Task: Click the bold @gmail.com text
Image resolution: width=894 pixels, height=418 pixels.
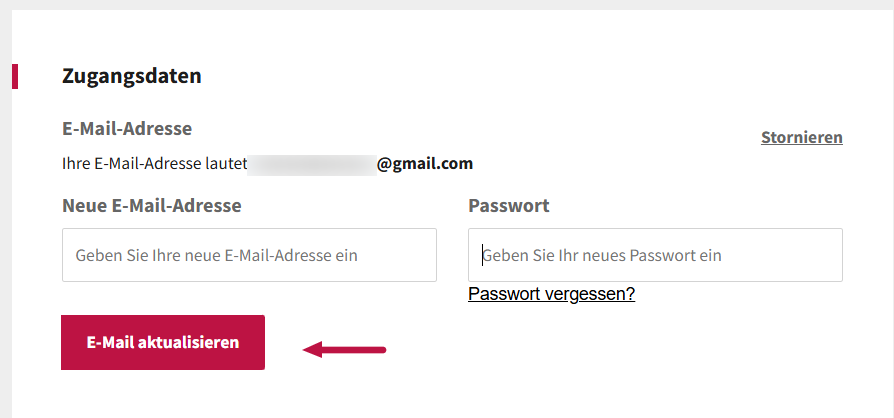Action: [425, 163]
